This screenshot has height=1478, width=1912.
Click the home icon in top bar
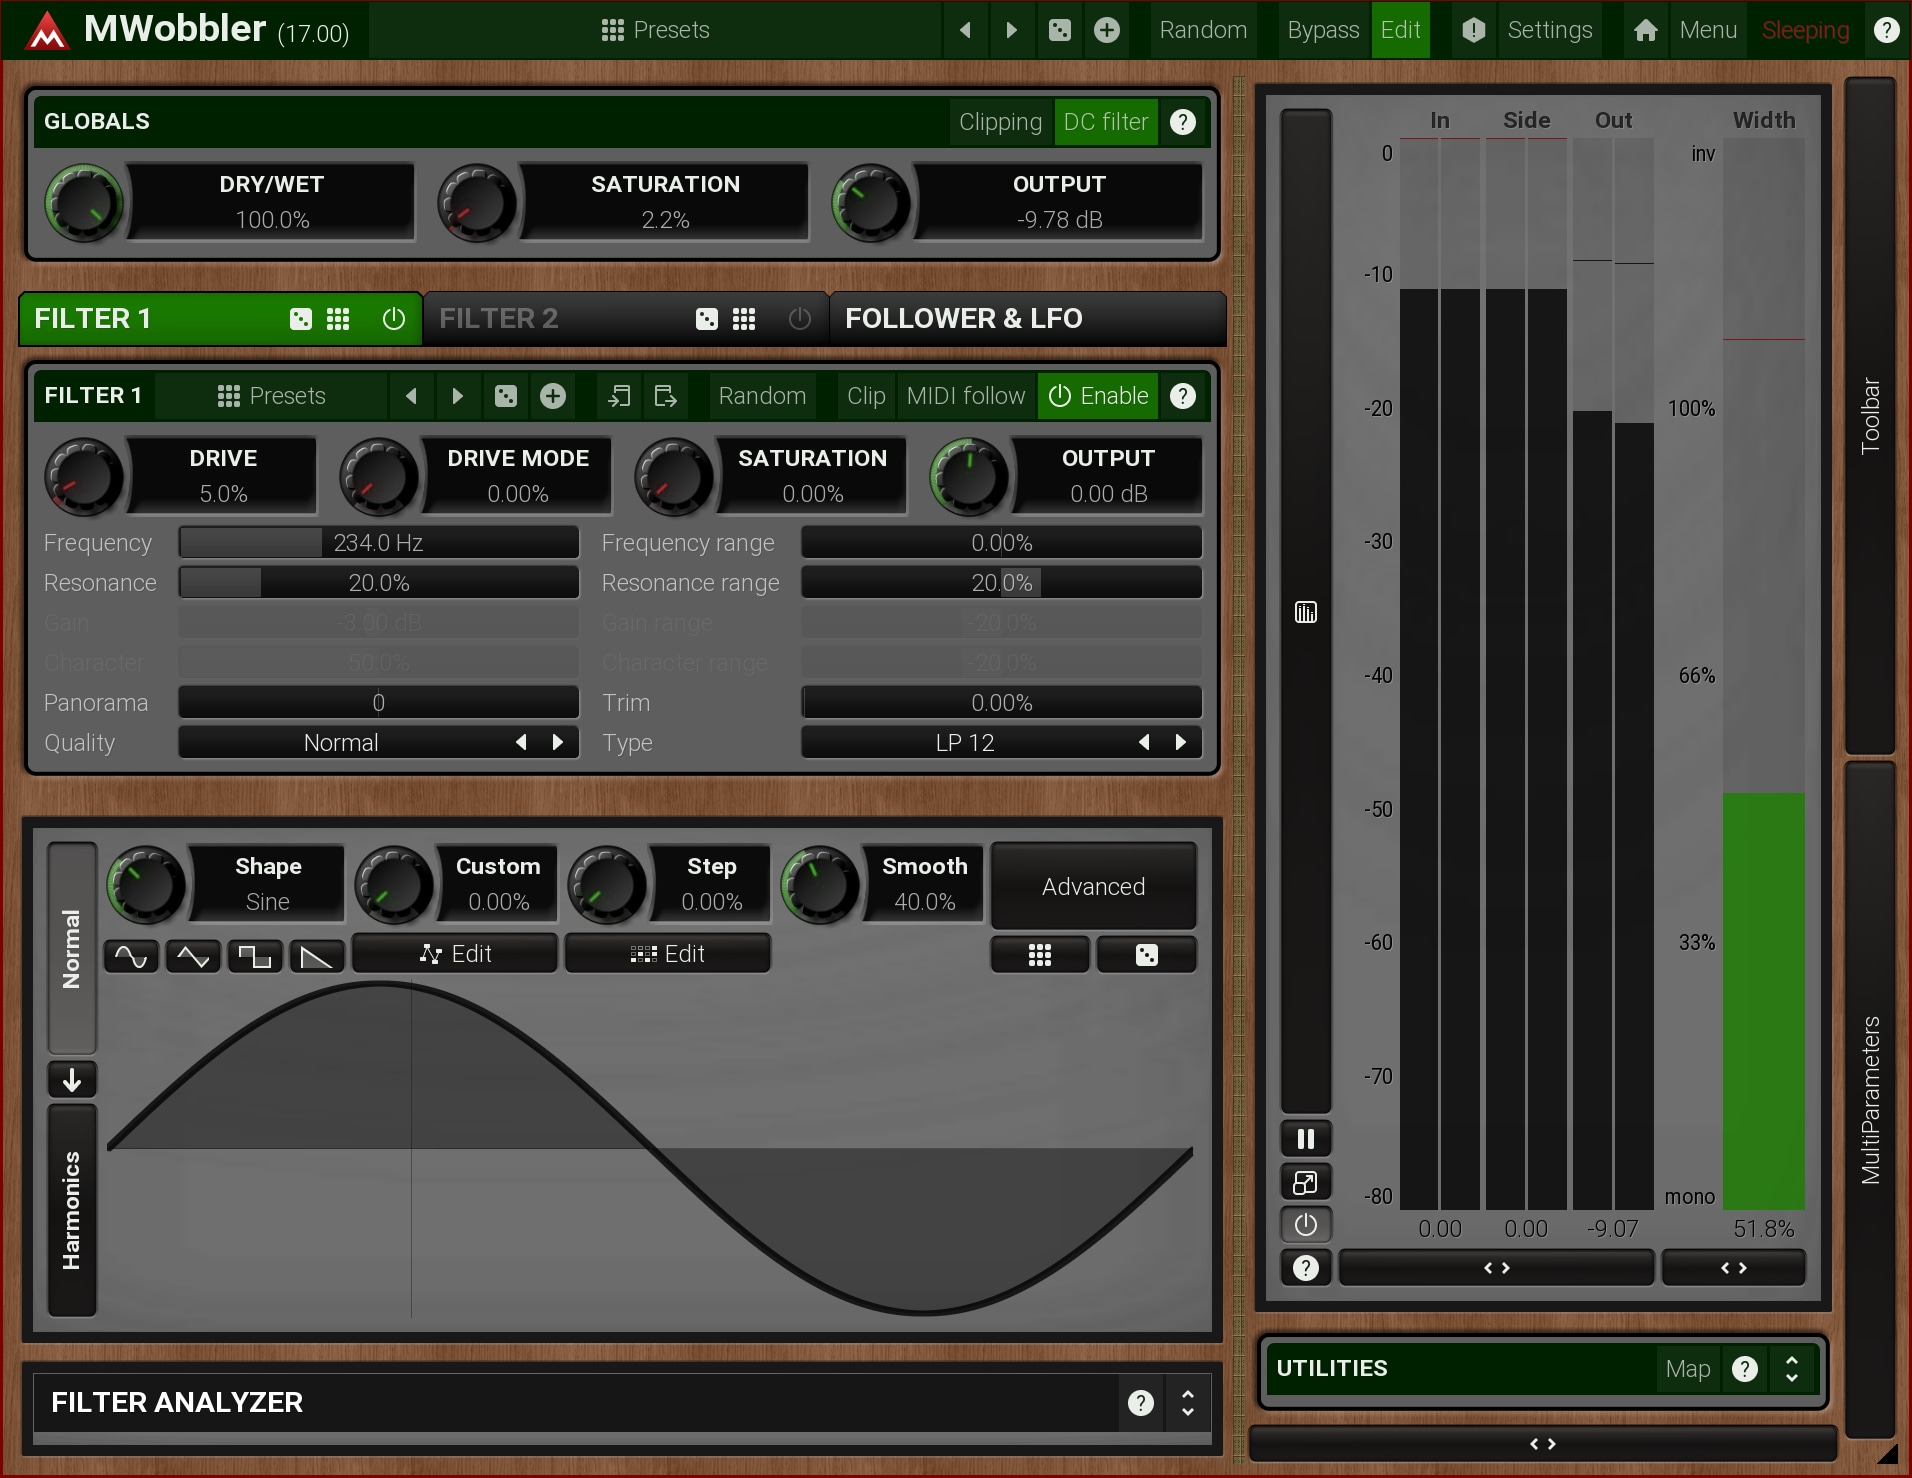coord(1645,30)
